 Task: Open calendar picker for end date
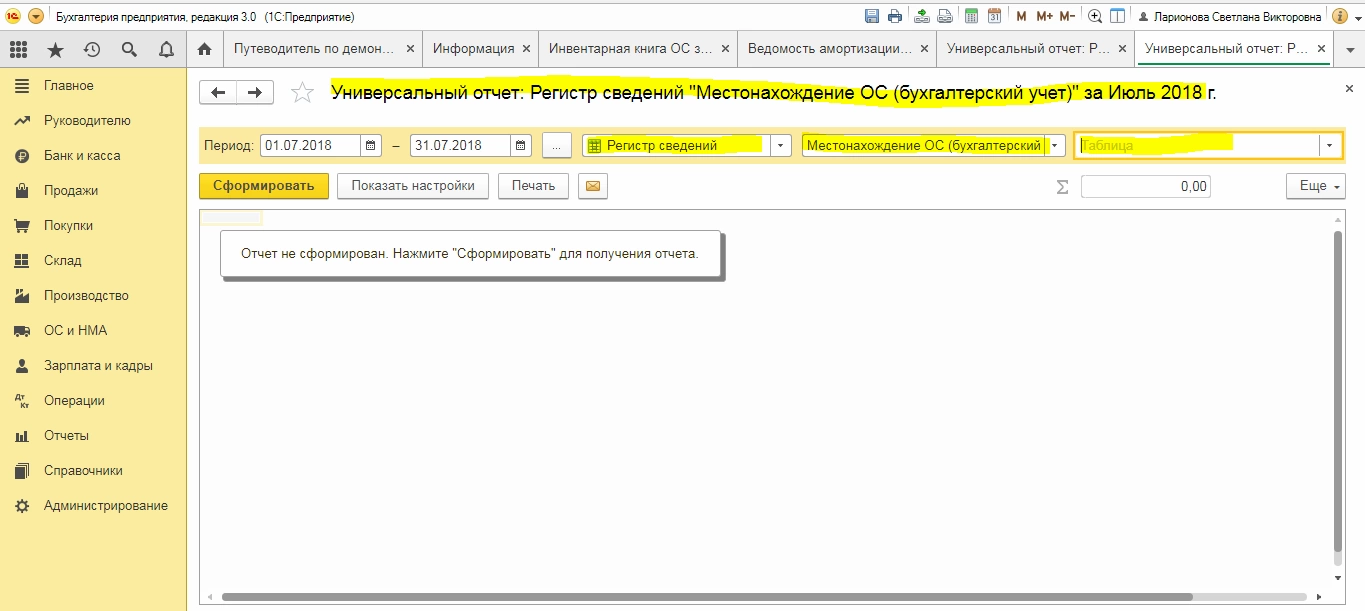pos(521,145)
